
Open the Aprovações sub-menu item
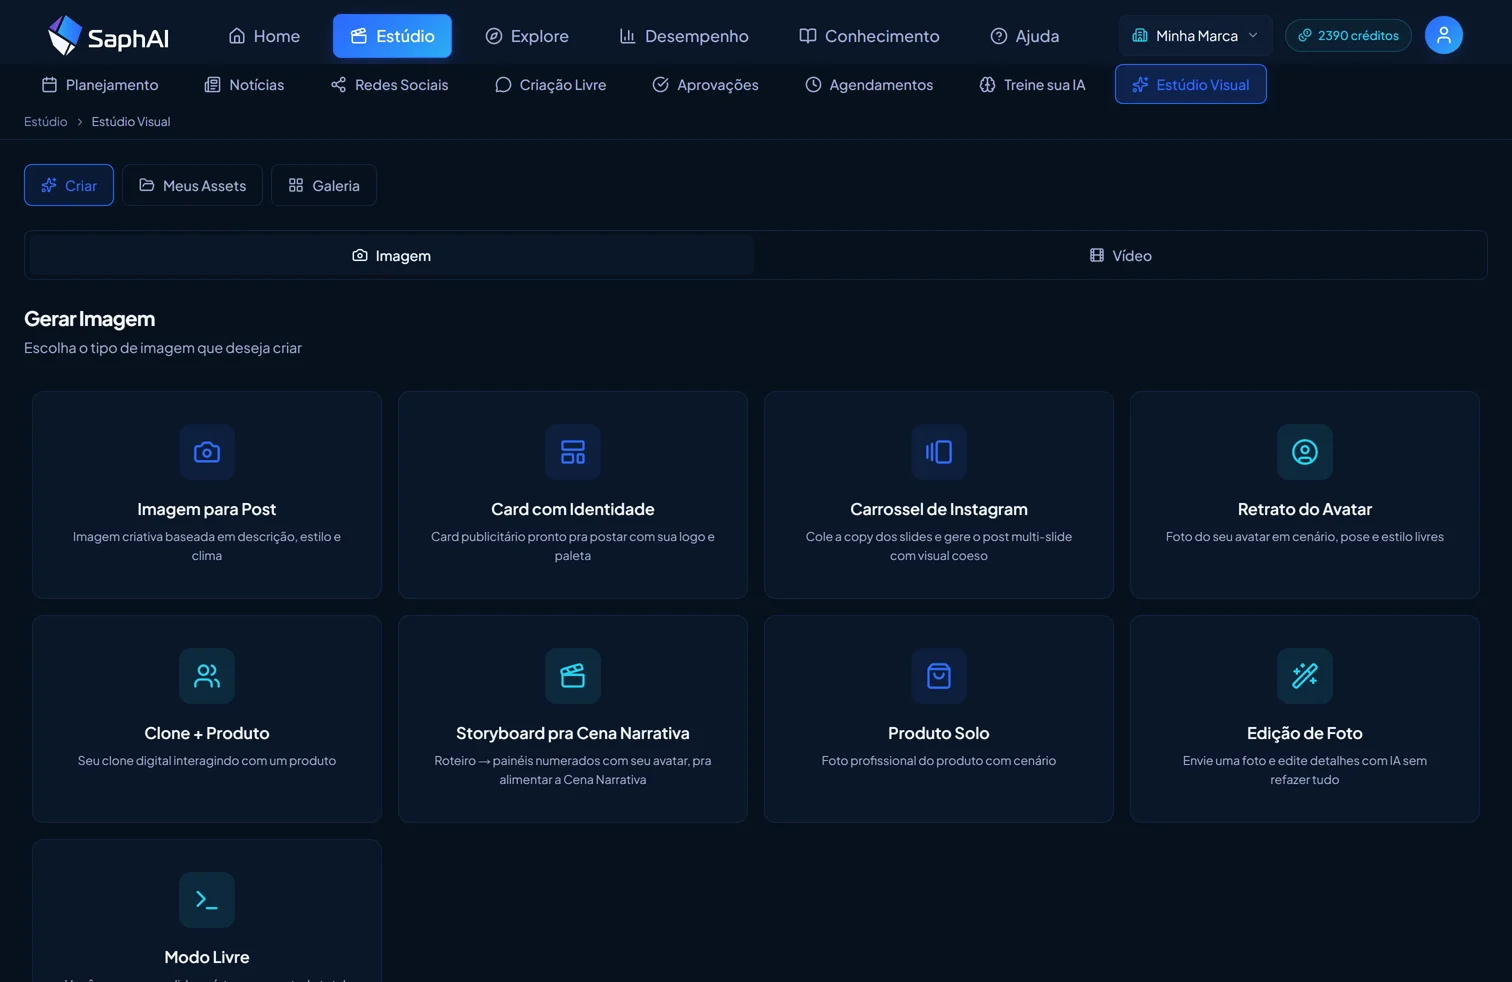tap(706, 85)
